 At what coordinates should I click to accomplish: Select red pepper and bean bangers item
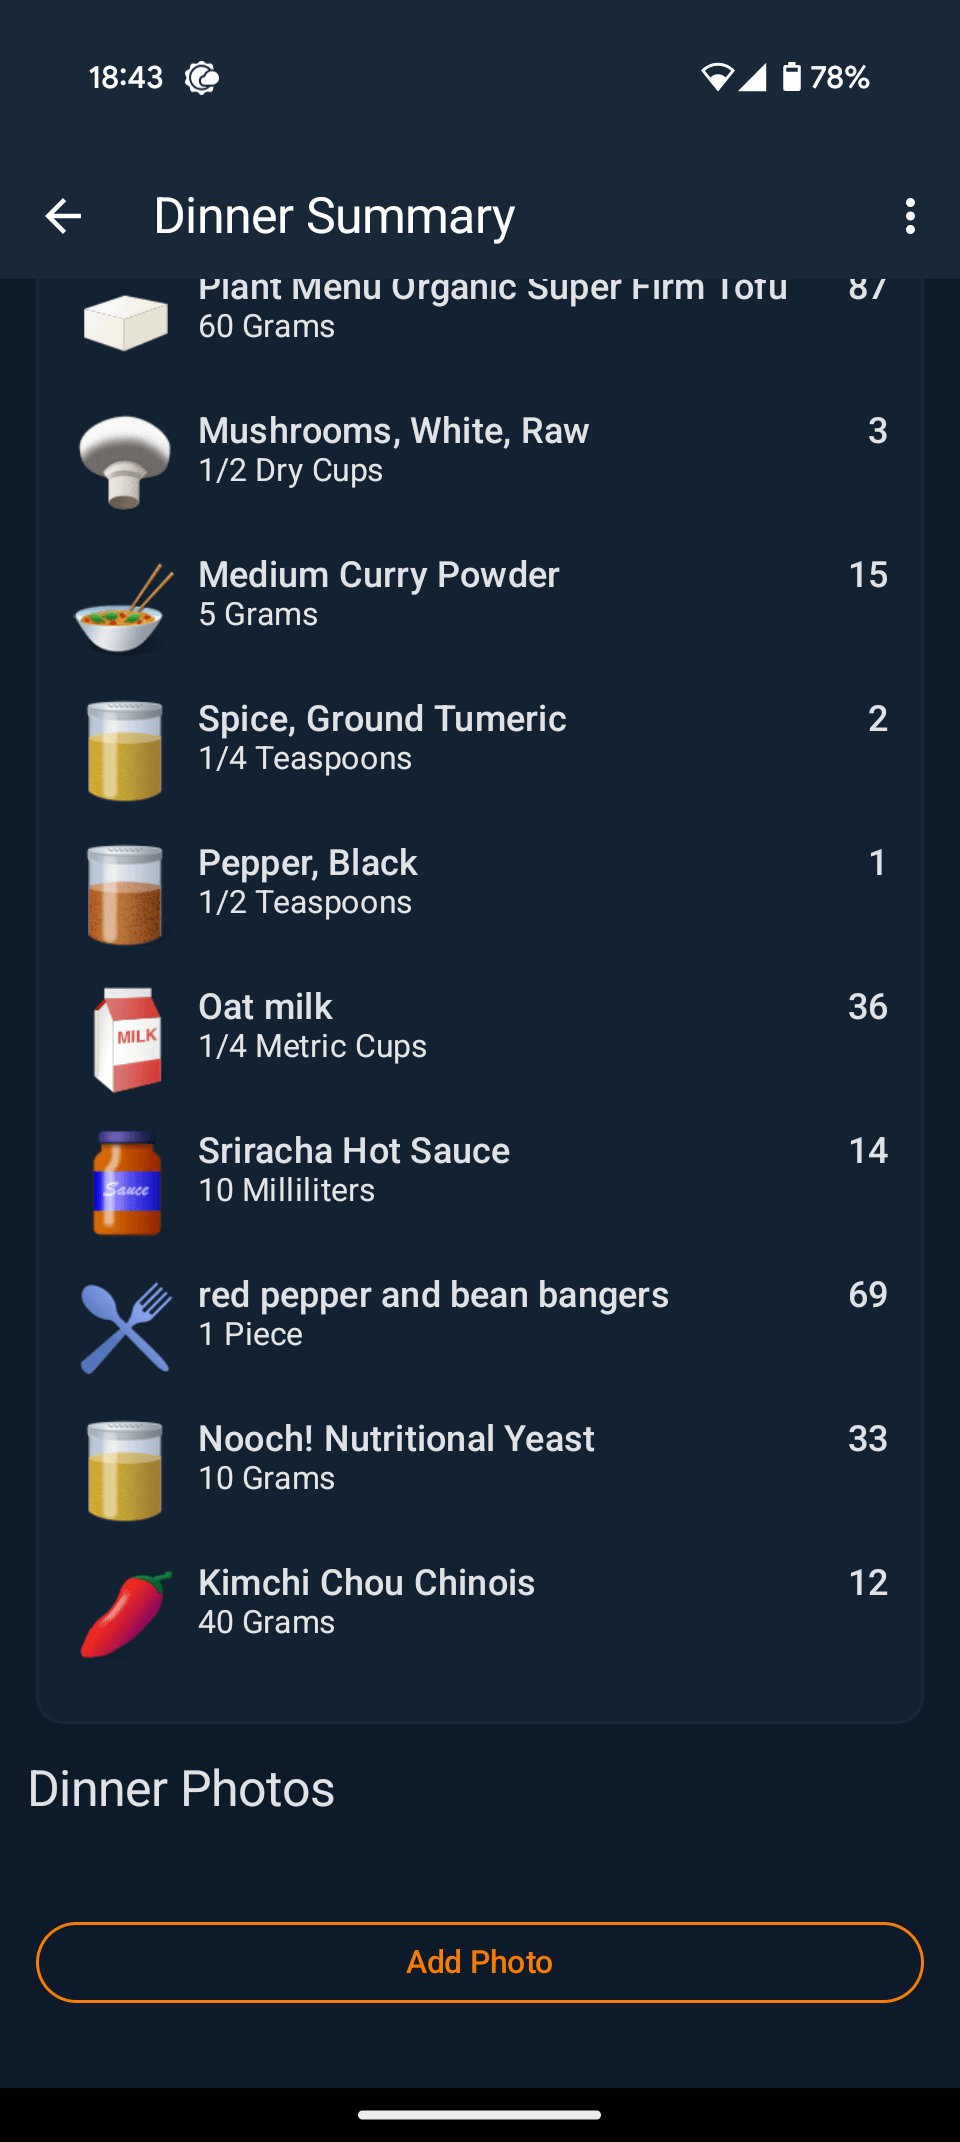pyautogui.click(x=433, y=1296)
